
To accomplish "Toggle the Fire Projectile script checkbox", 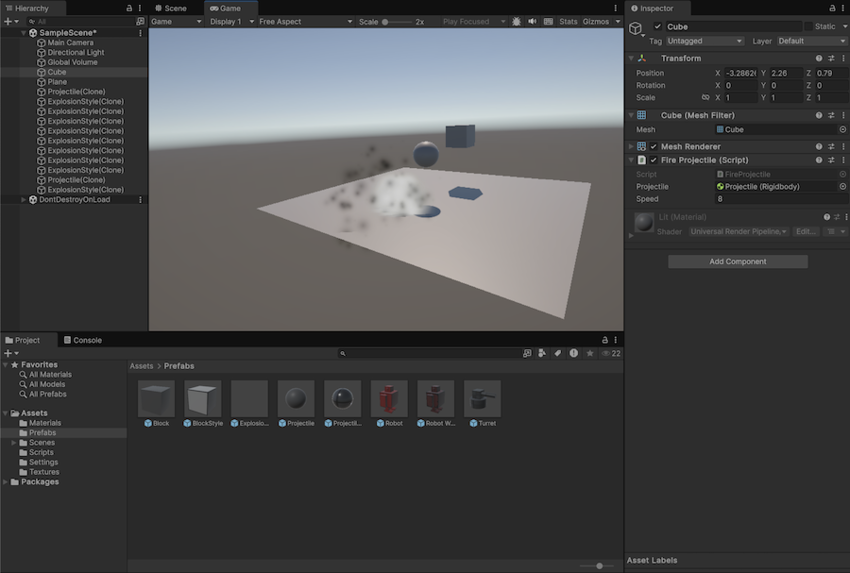I will click(654, 160).
